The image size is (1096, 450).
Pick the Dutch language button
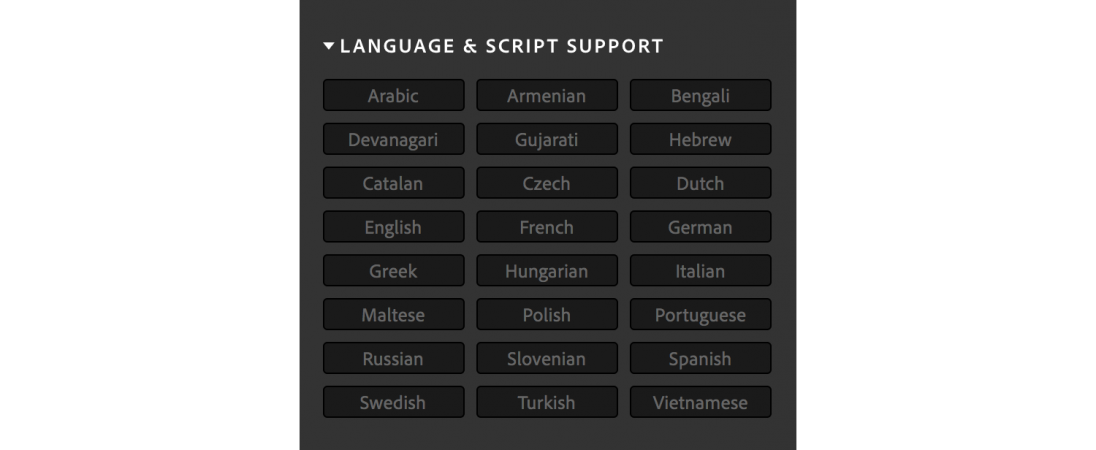pyautogui.click(x=700, y=184)
